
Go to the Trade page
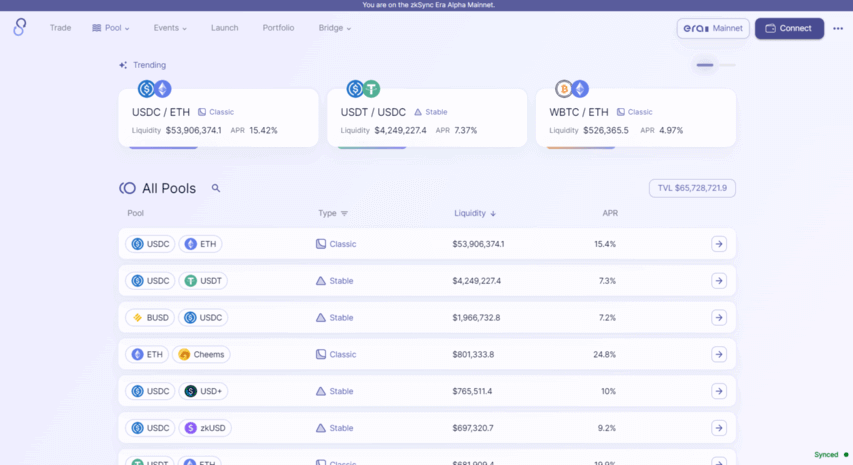(60, 28)
